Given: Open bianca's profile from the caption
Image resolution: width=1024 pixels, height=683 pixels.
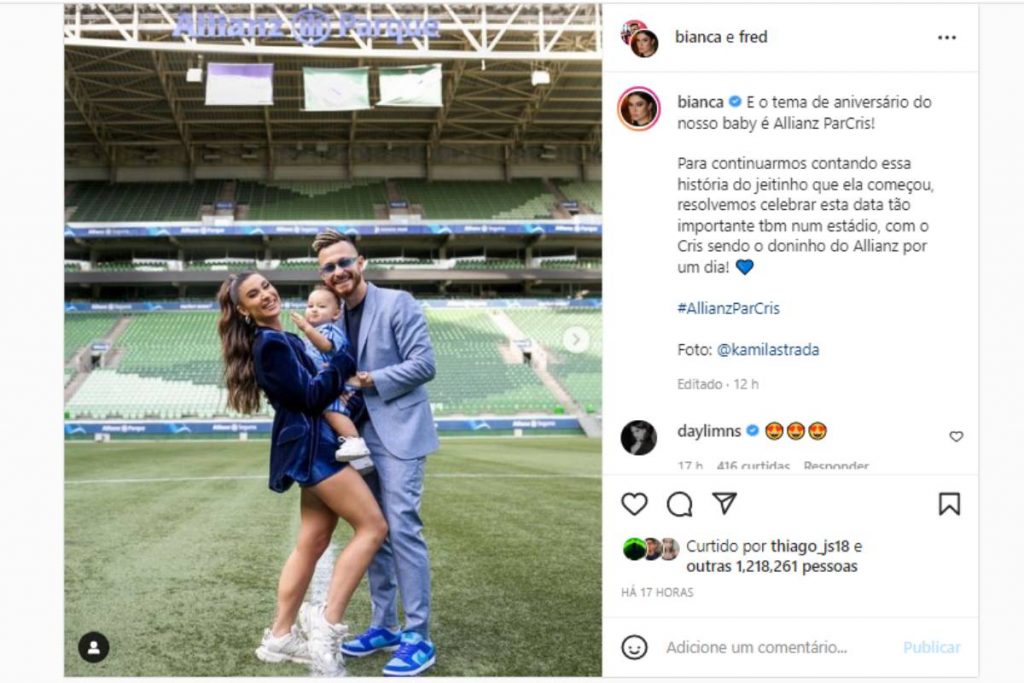Looking at the screenshot, I should [x=699, y=101].
